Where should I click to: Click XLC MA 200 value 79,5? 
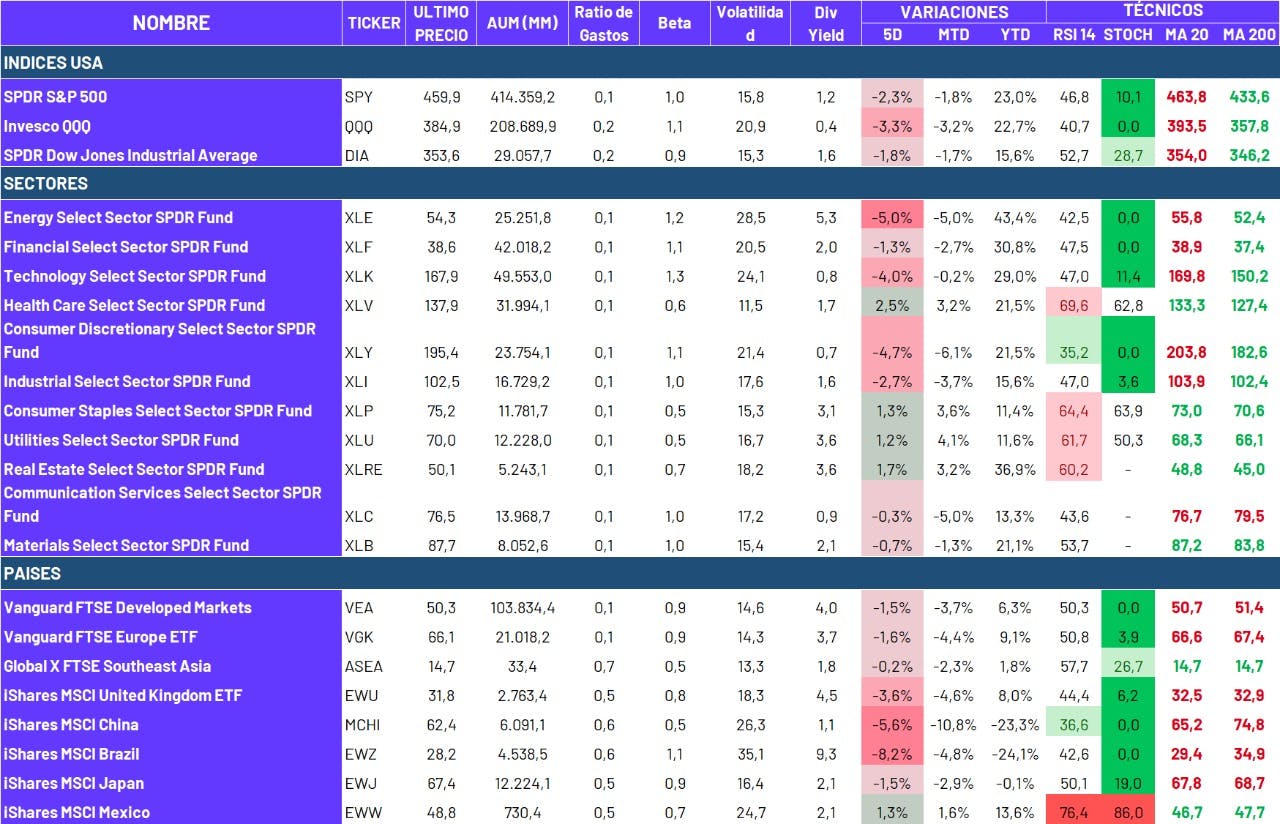(x=1250, y=516)
